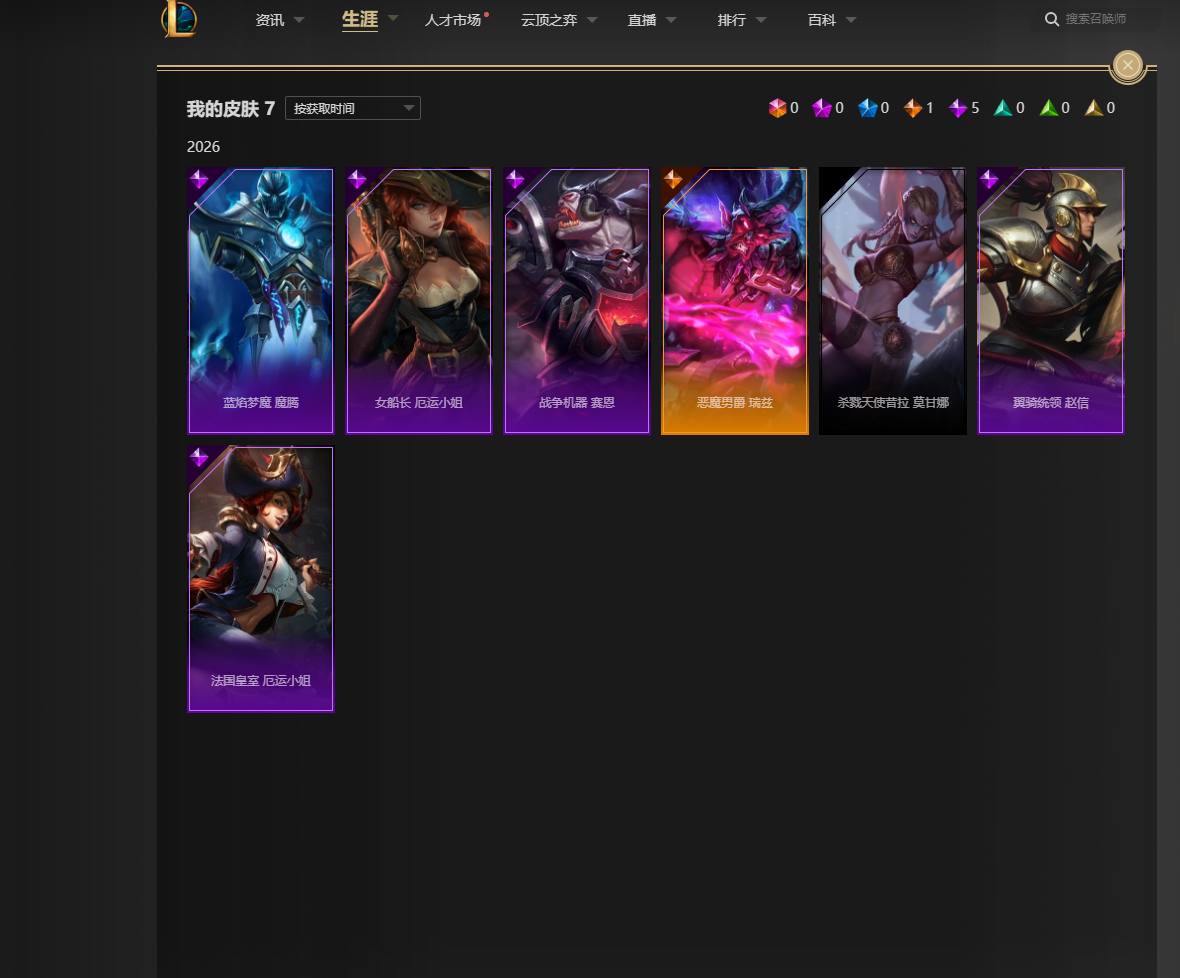Select the purple diamond gem showing 5
Image resolution: width=1180 pixels, height=978 pixels.
tap(957, 108)
